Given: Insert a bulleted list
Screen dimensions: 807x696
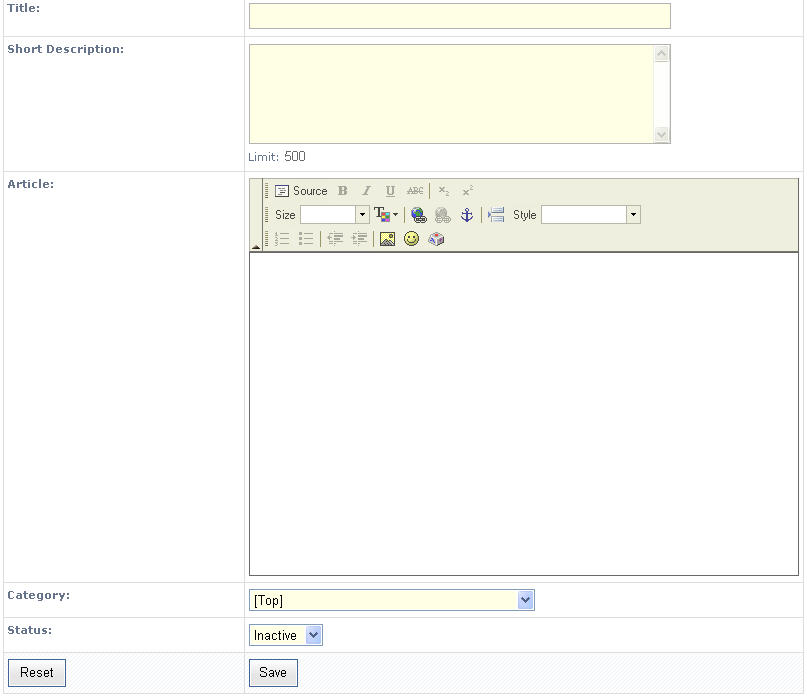Looking at the screenshot, I should click(306, 239).
